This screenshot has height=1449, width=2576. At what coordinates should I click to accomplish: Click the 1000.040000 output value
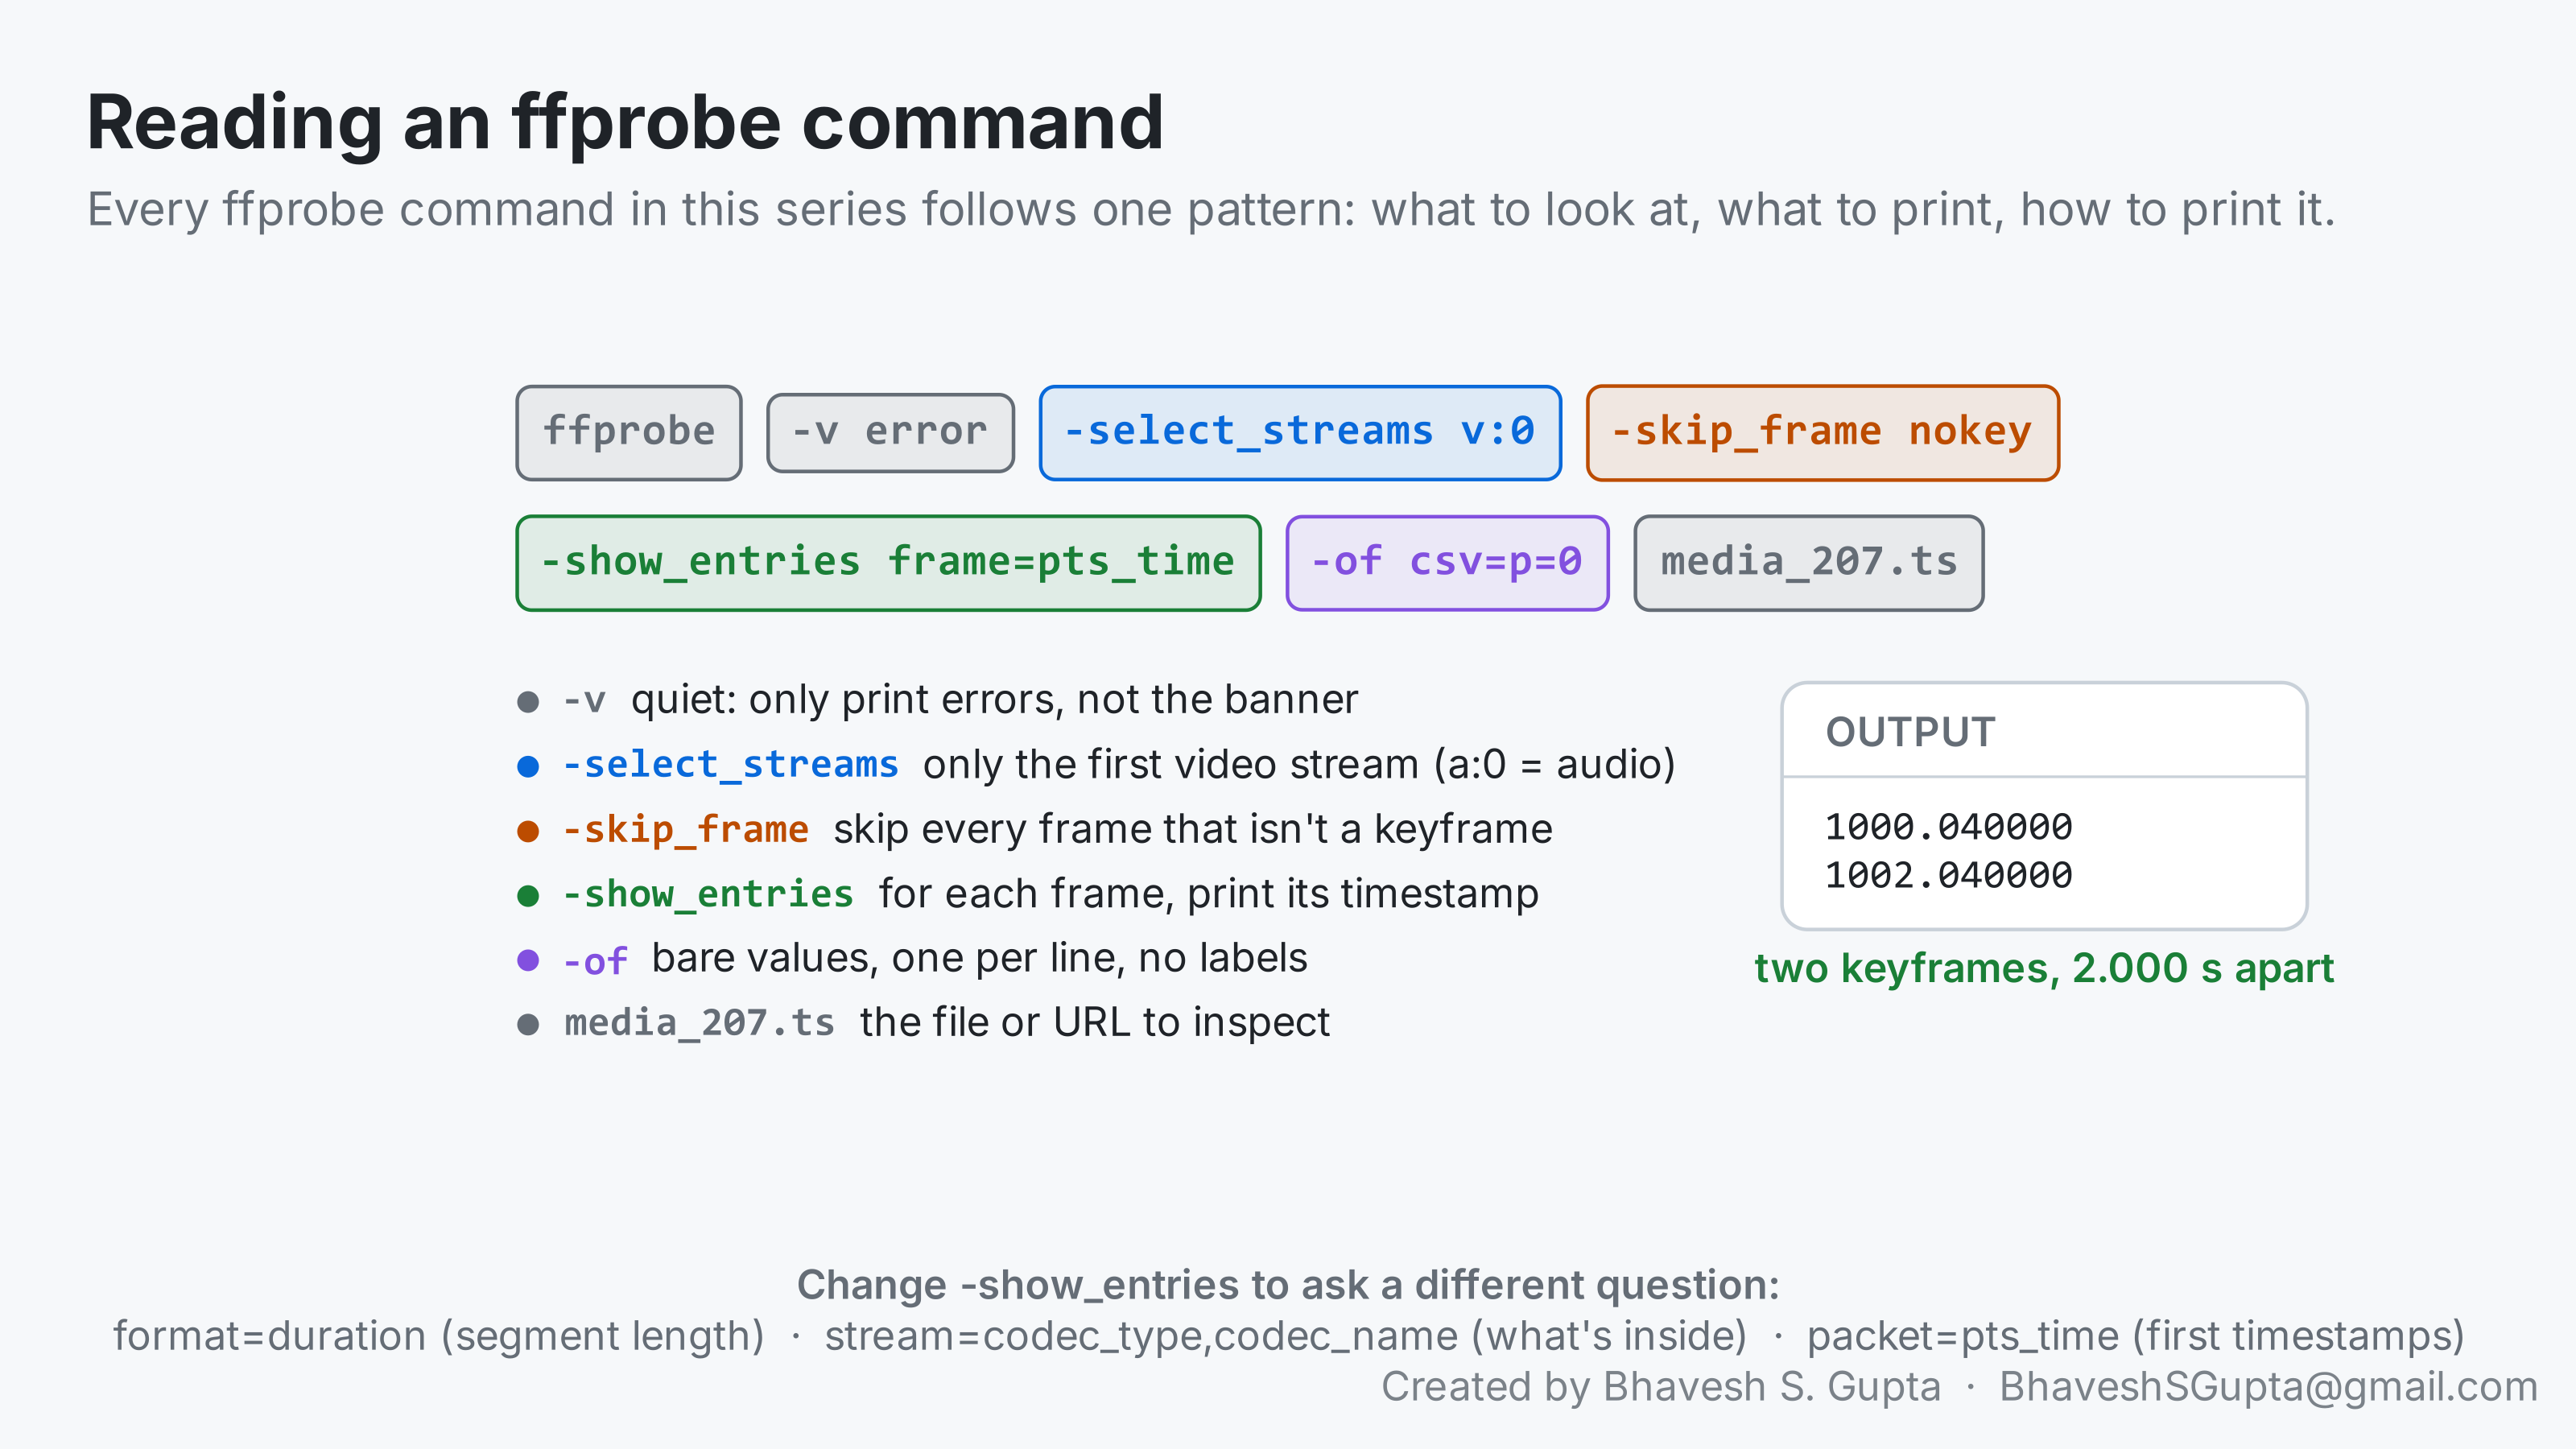click(1948, 827)
